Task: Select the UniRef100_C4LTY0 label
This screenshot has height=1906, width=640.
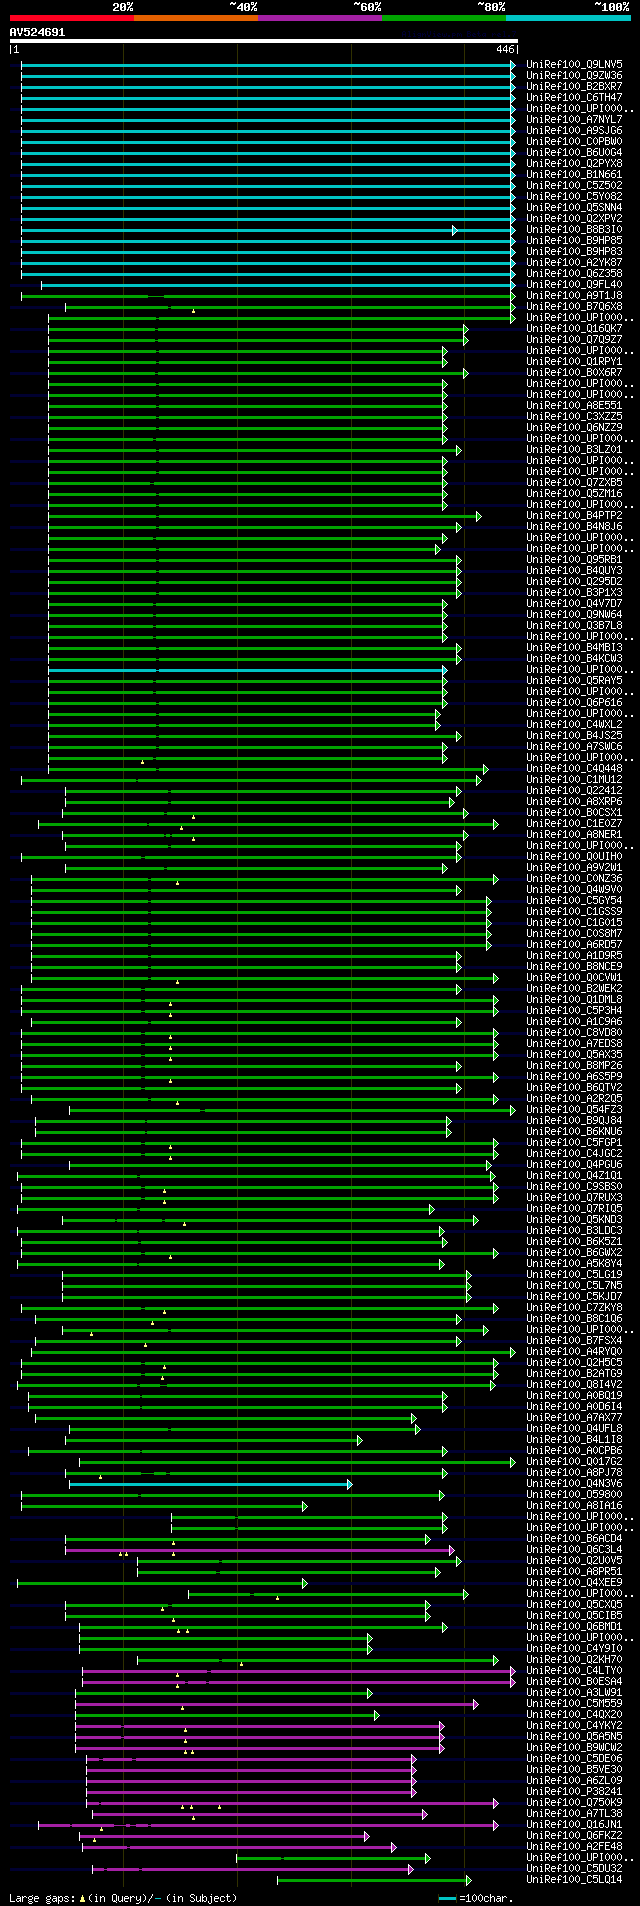Action: tap(574, 1670)
